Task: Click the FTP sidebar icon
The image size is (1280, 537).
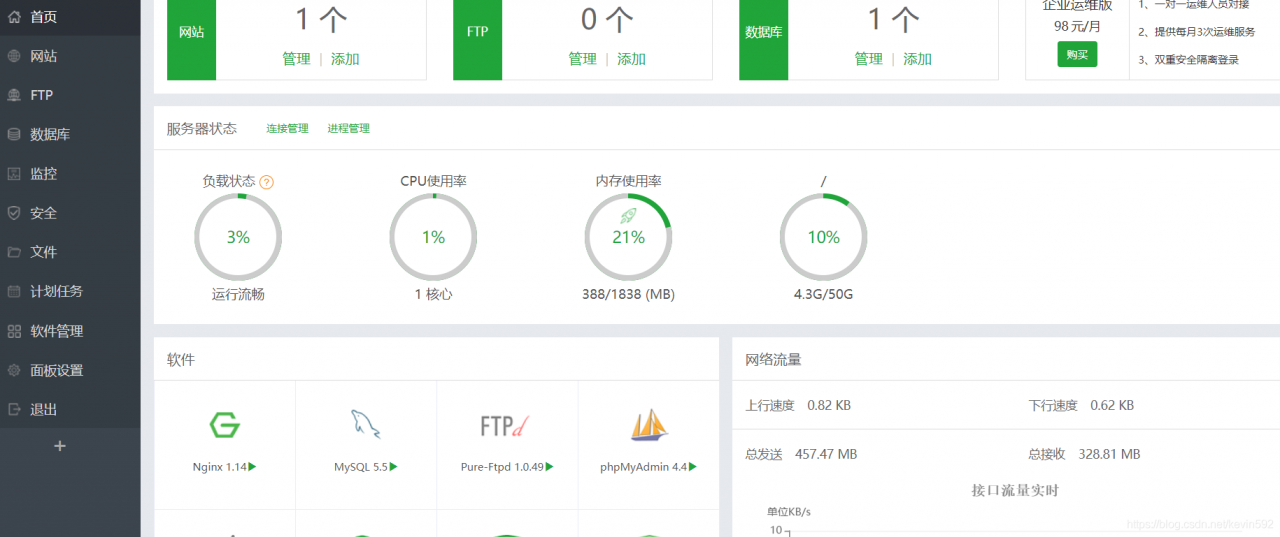Action: (14, 95)
